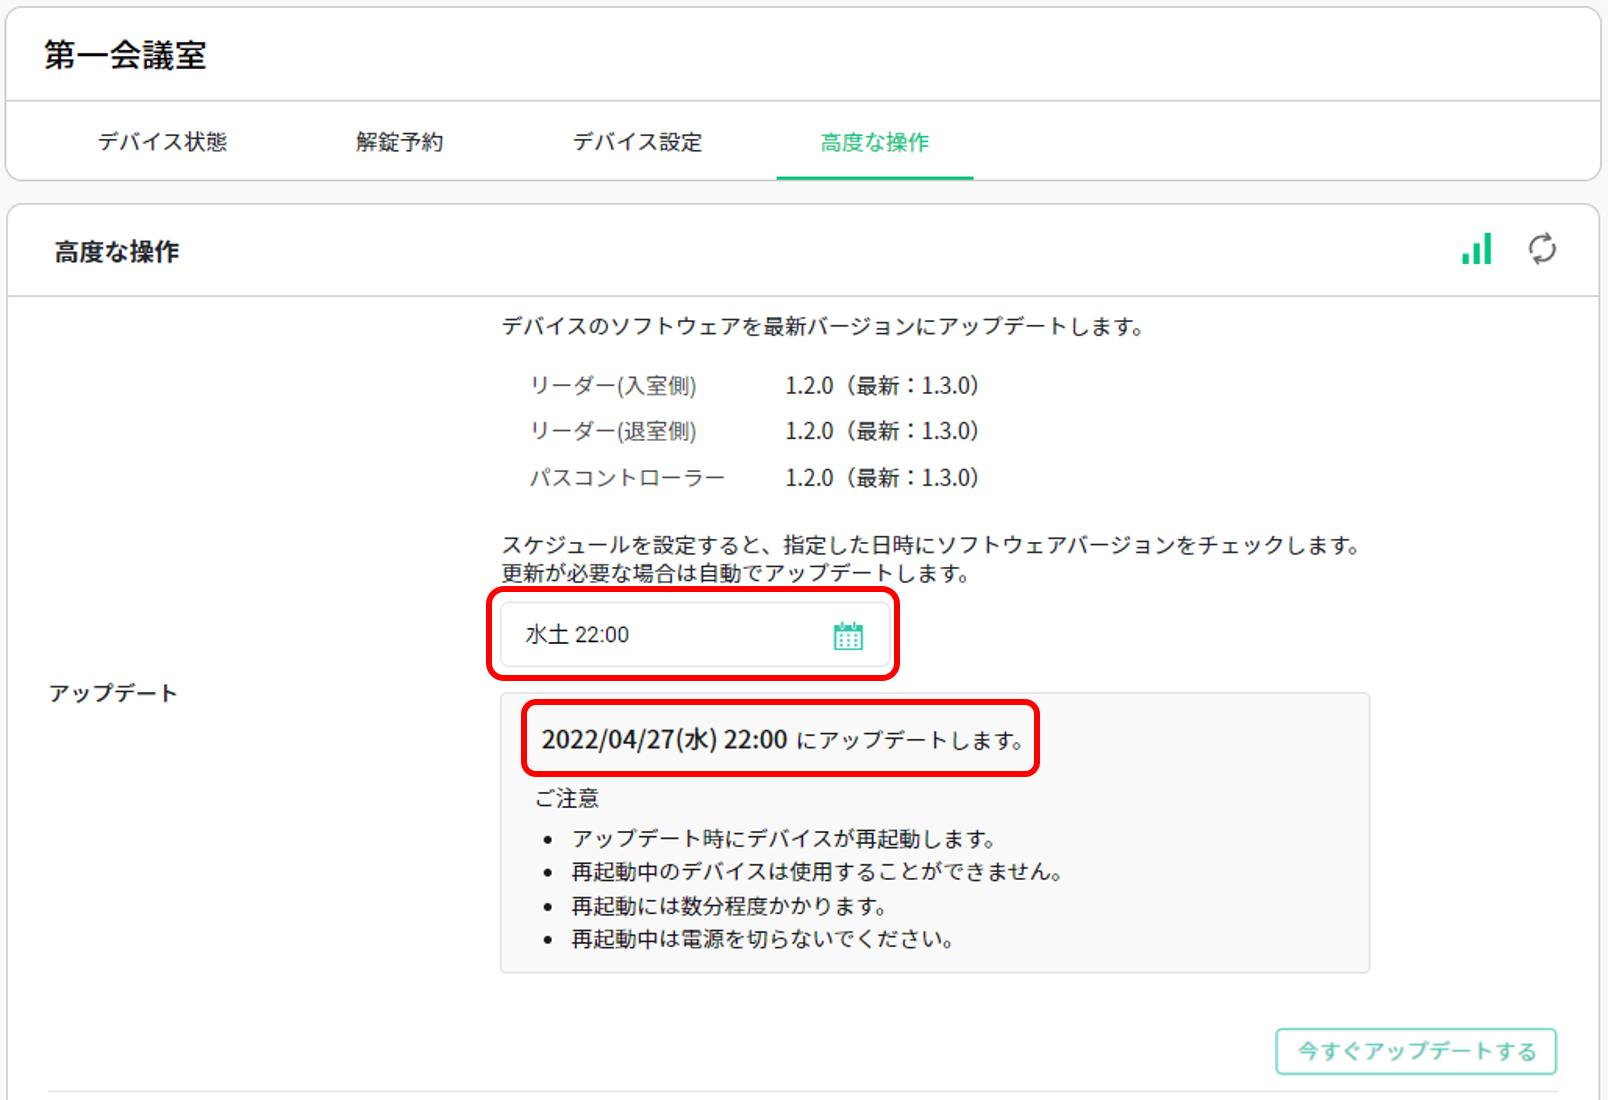
Task: Open the calendar picker for update schedule
Action: (x=846, y=635)
